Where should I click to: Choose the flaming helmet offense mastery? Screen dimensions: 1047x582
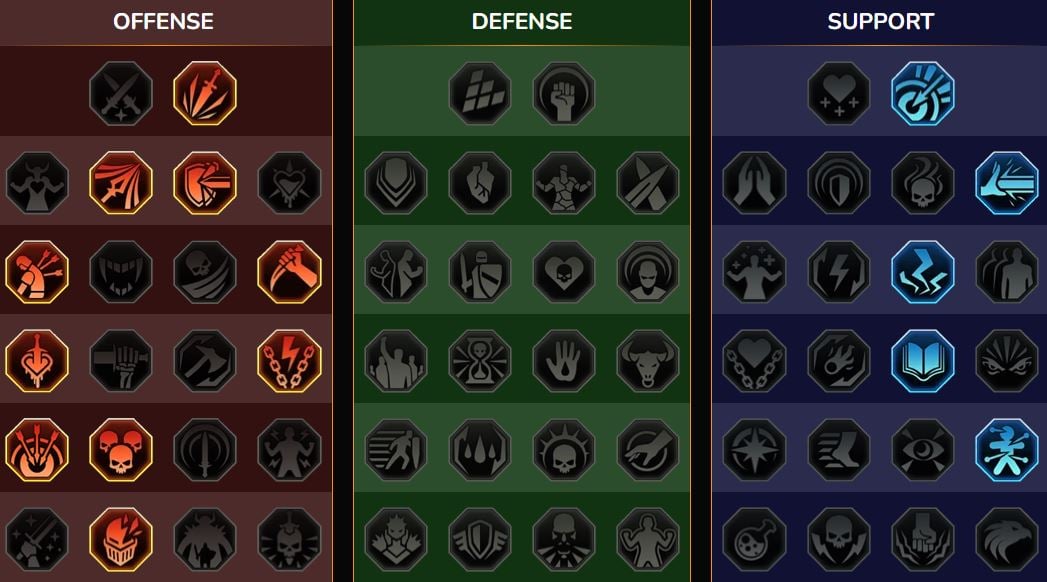(121, 539)
